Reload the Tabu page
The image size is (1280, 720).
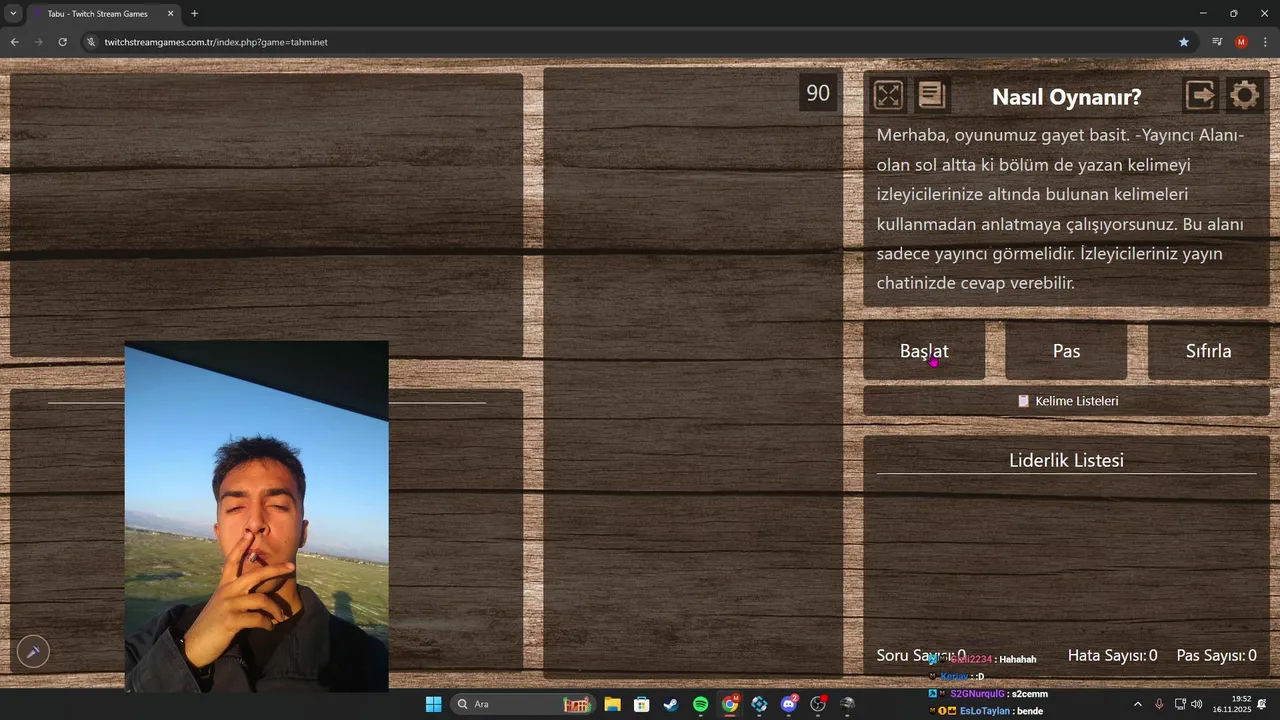pyautogui.click(x=62, y=42)
